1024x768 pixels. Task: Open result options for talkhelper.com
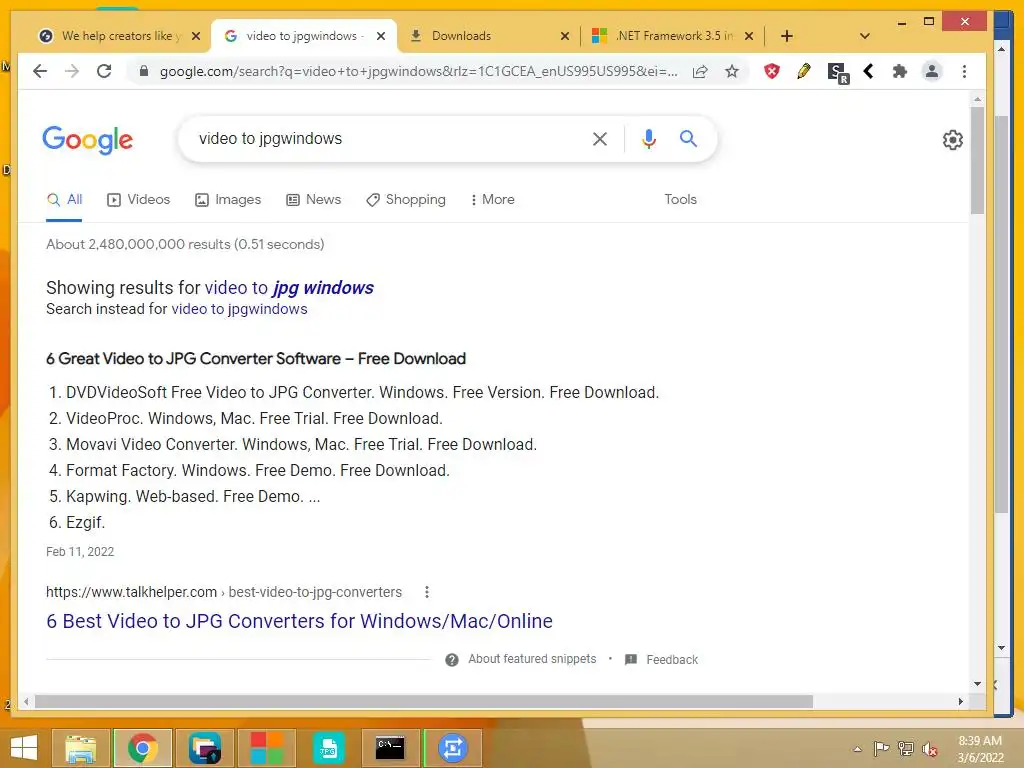pos(426,592)
